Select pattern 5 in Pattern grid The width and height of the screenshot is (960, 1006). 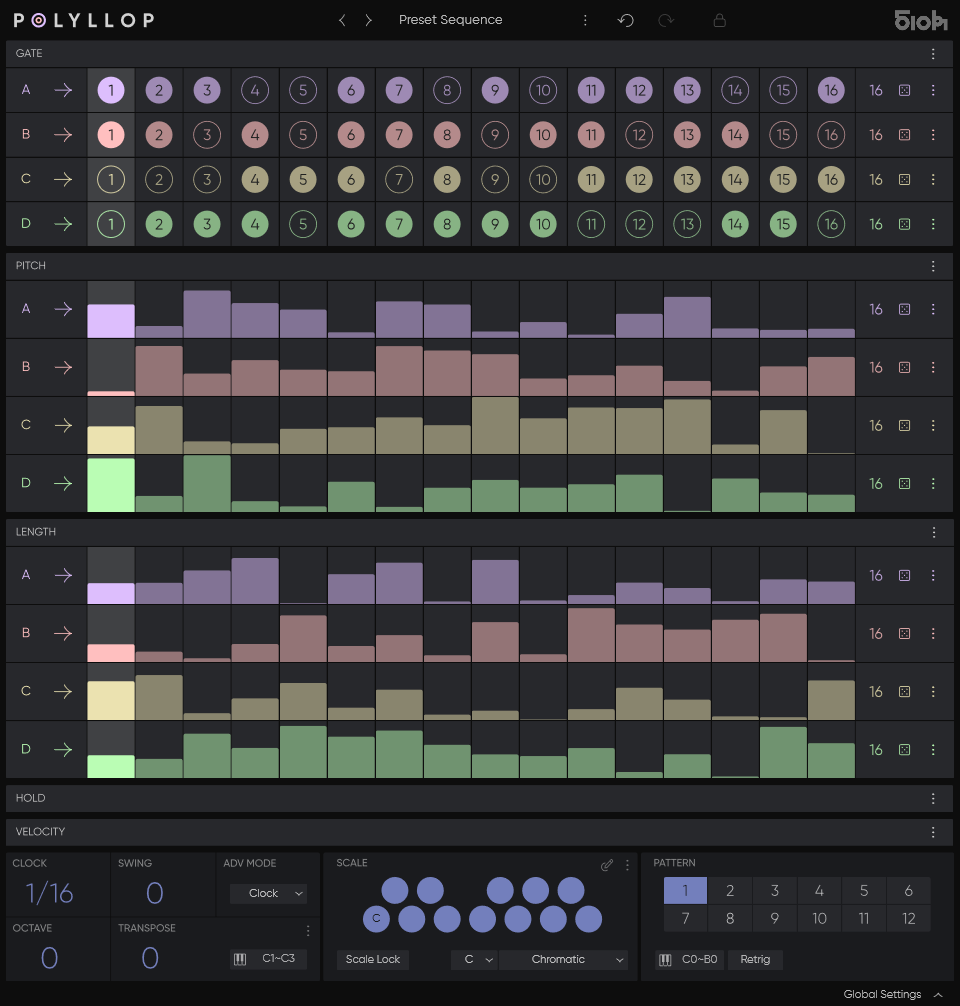click(864, 891)
